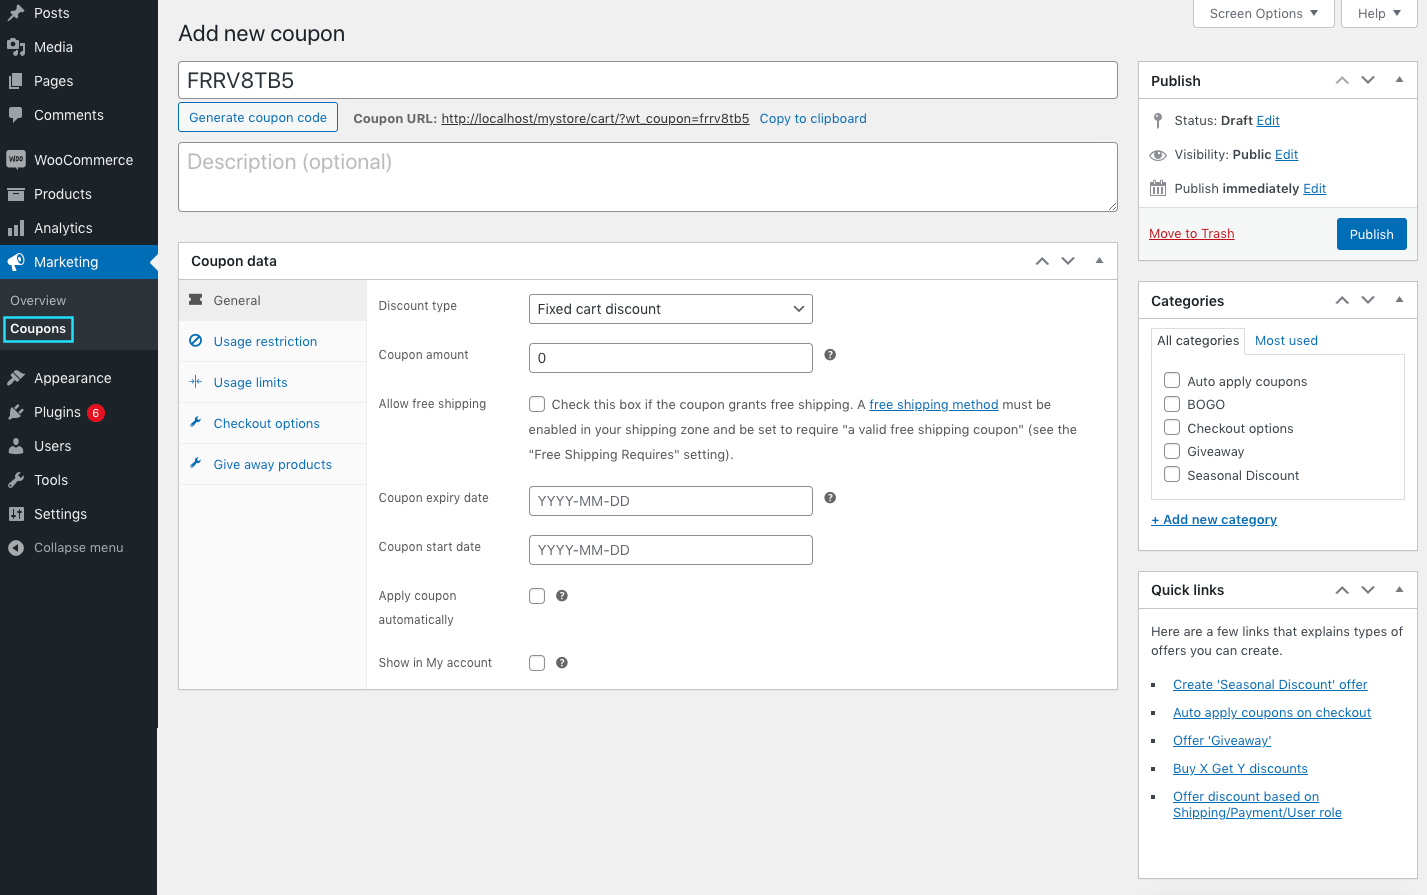Click help icon next to Show in My account
The width and height of the screenshot is (1427, 895).
[x=562, y=663]
